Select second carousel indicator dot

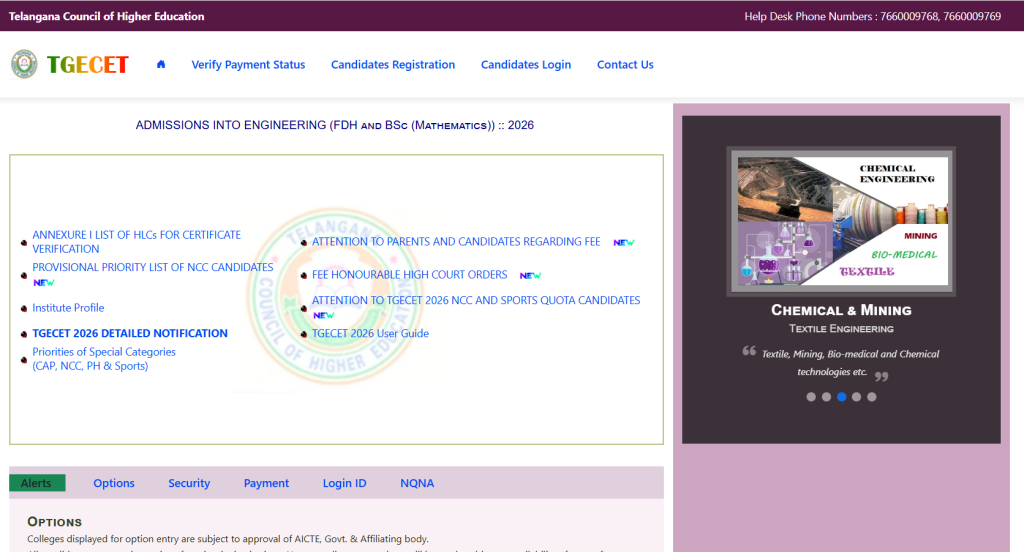click(x=826, y=397)
